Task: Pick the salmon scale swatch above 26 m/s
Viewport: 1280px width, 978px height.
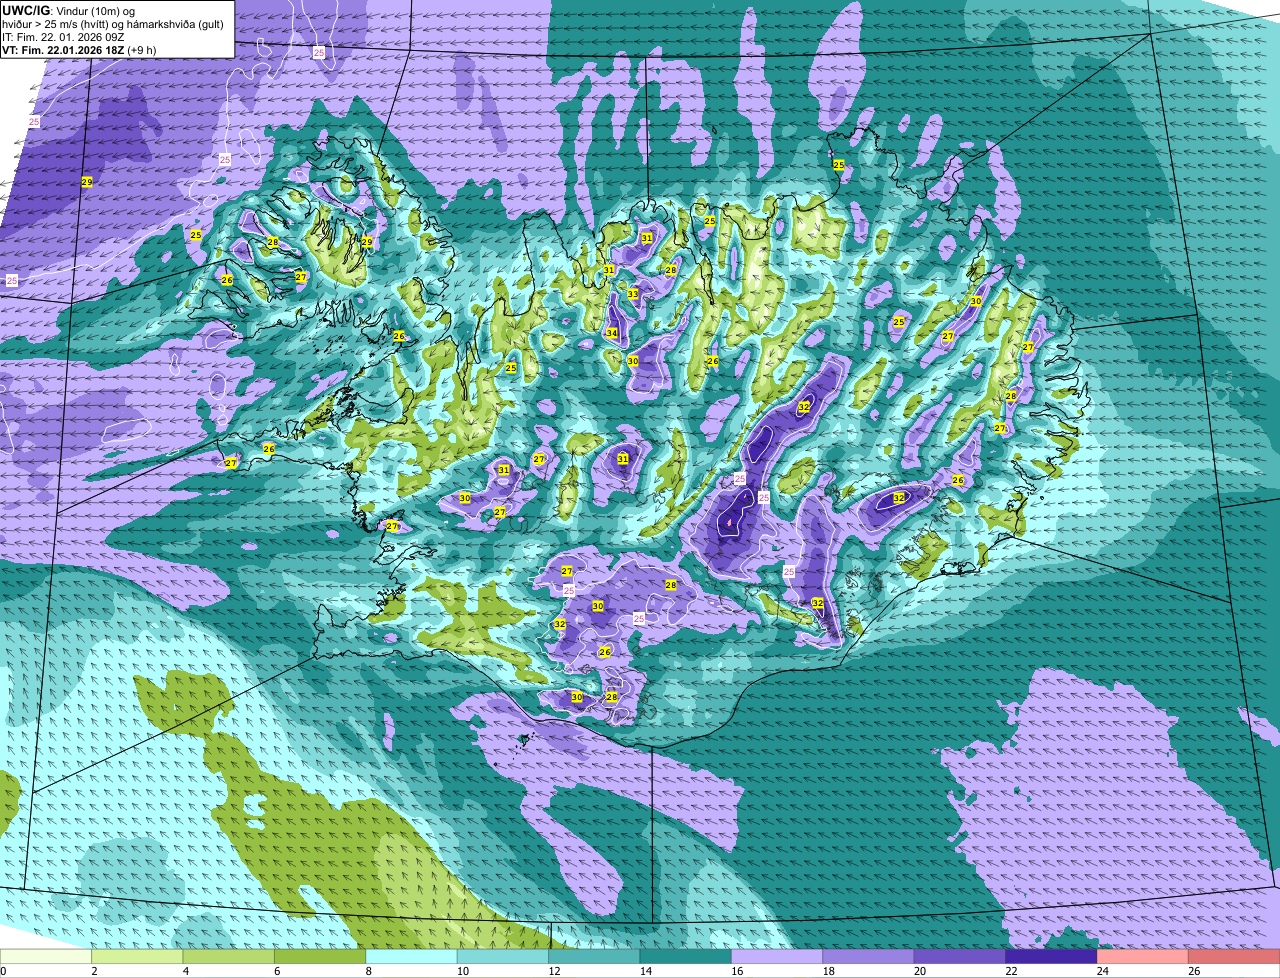Action: (1234, 956)
